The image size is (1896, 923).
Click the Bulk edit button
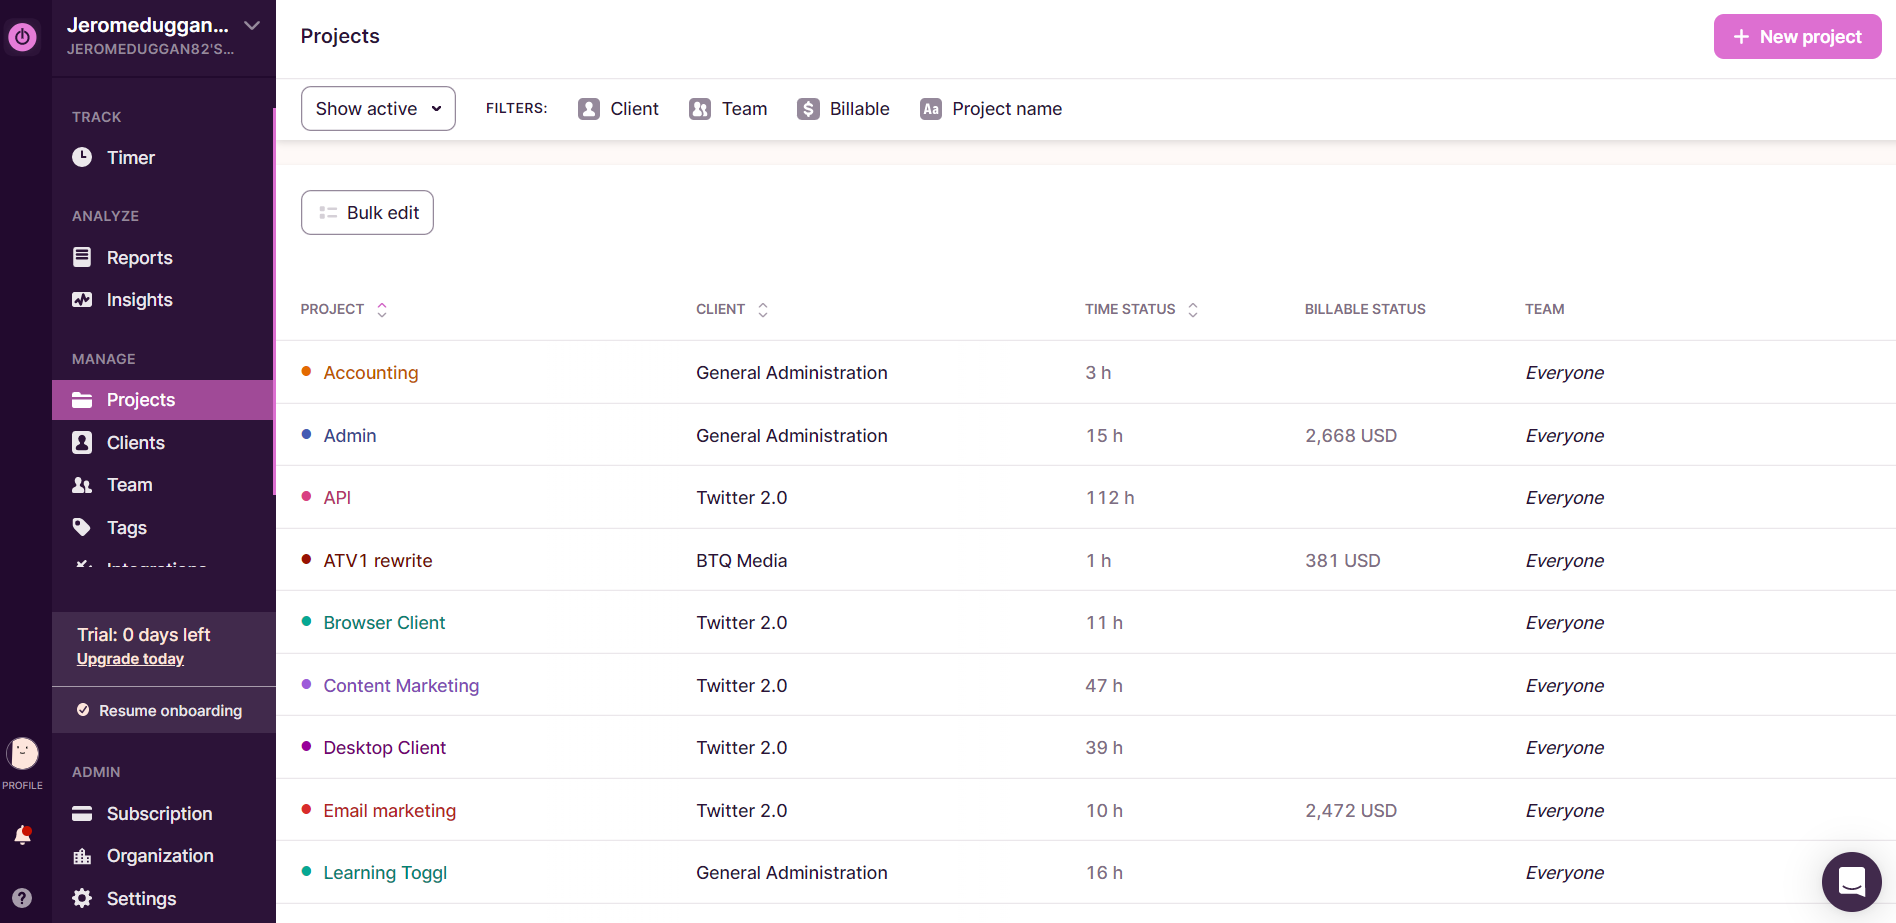click(x=367, y=213)
